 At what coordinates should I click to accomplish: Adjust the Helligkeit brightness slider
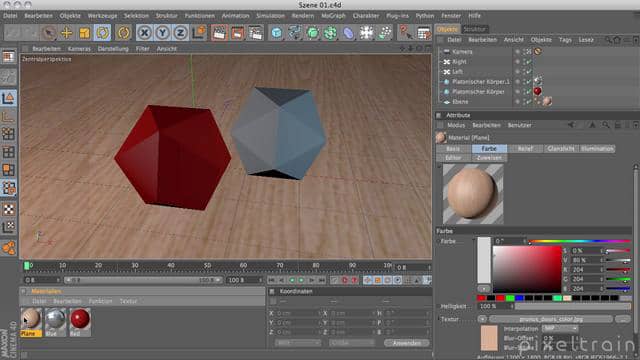click(x=573, y=306)
